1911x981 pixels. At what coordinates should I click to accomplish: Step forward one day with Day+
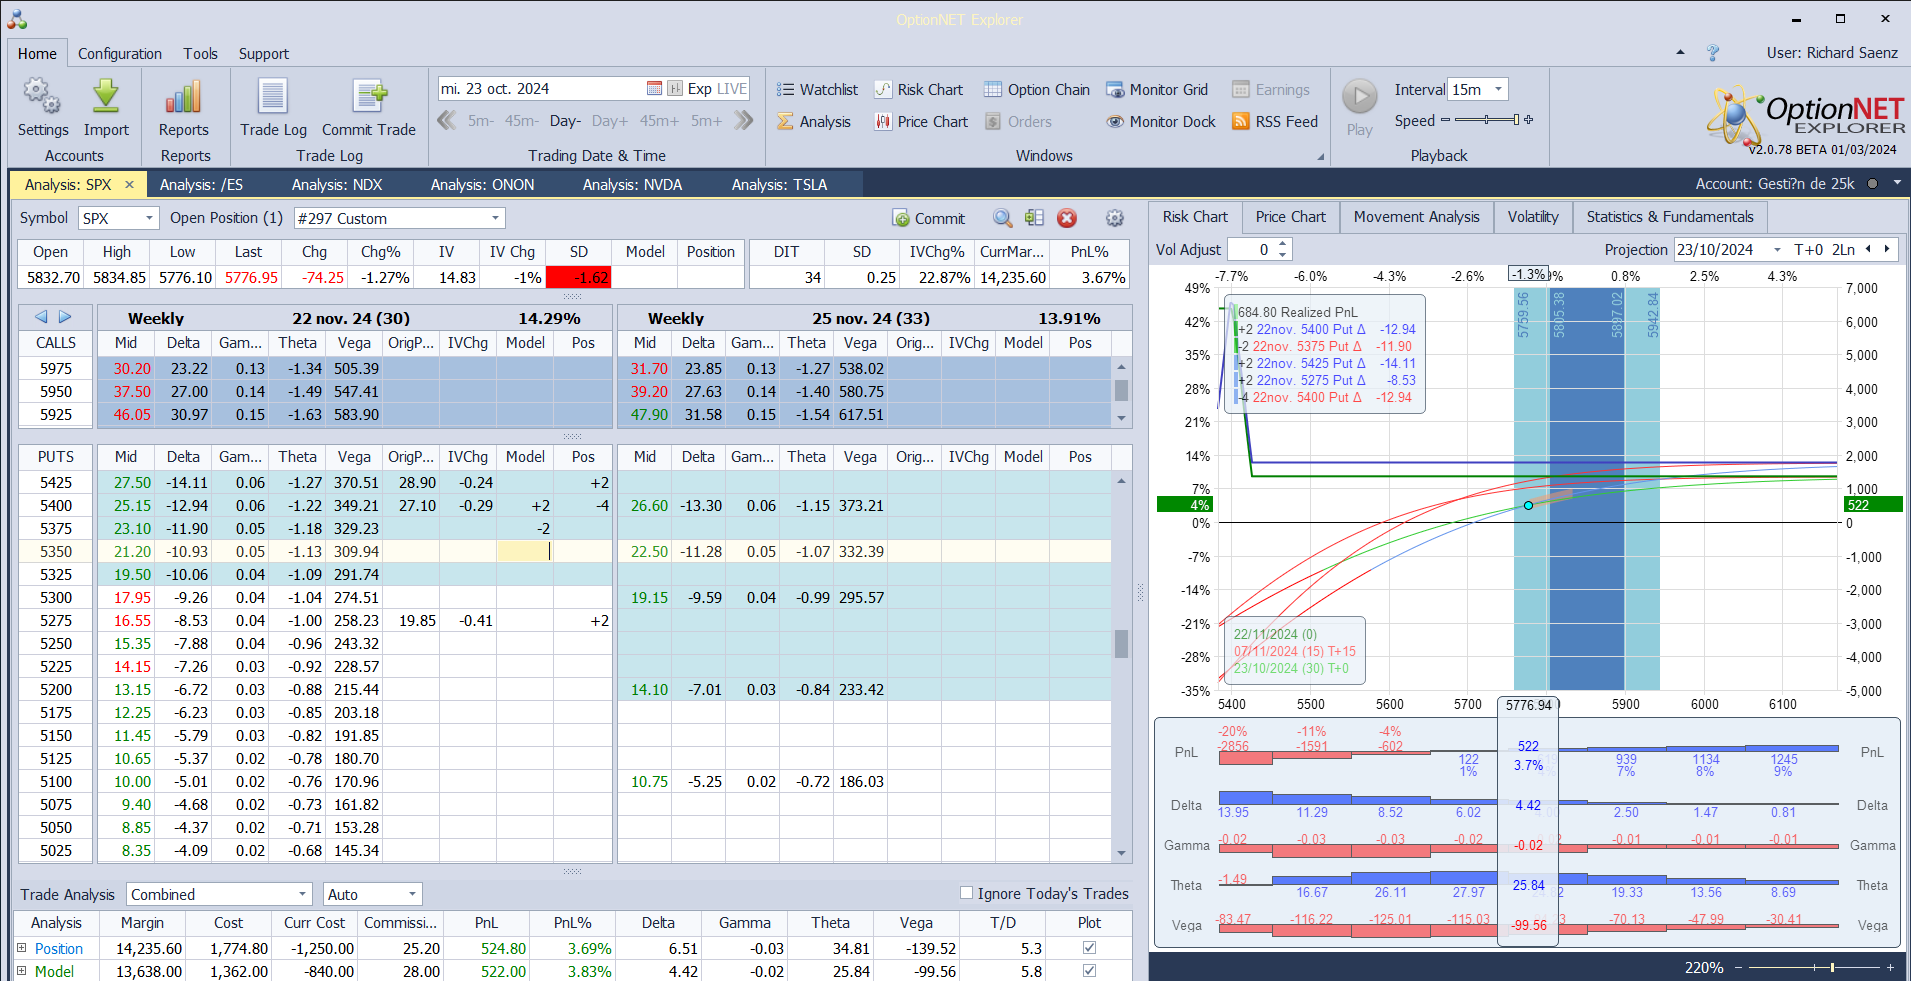[x=610, y=121]
